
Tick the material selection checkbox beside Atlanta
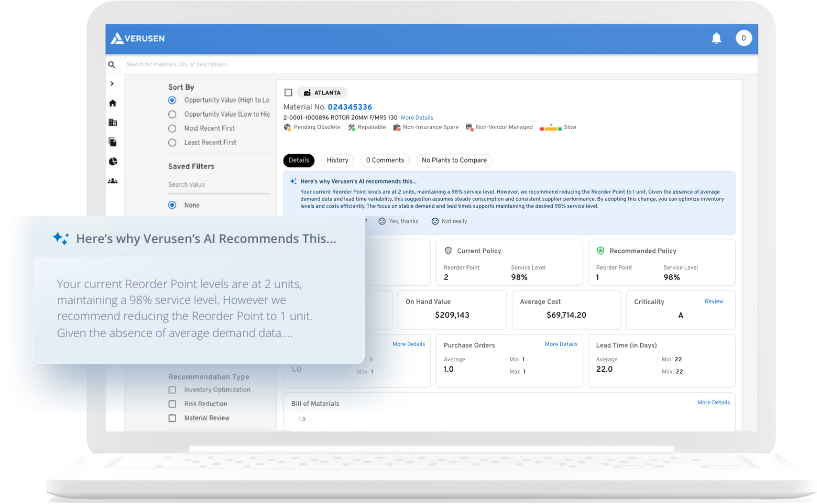point(288,93)
